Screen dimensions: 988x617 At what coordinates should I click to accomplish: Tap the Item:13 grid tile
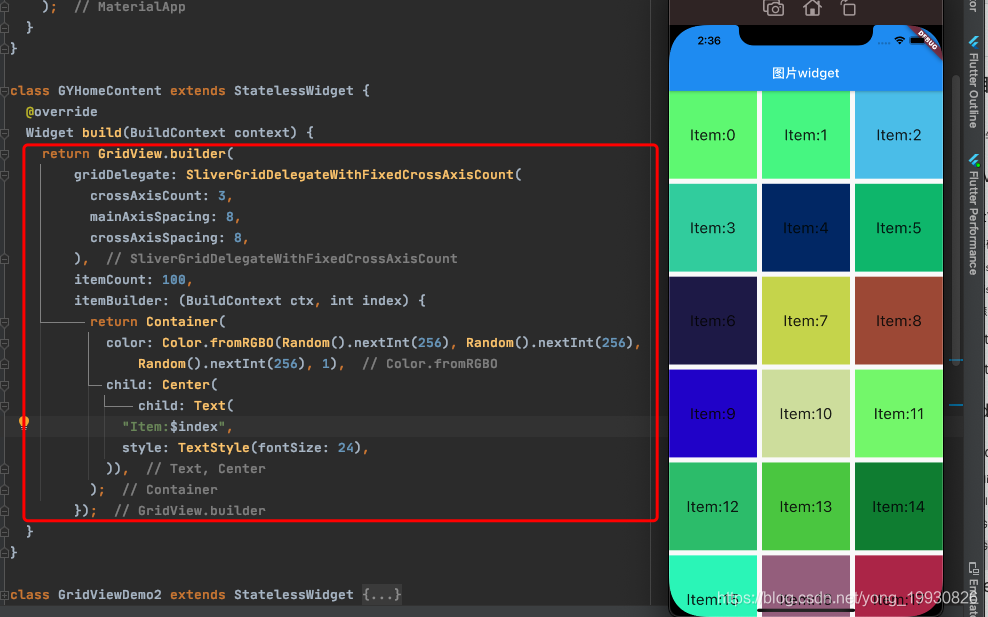(805, 507)
